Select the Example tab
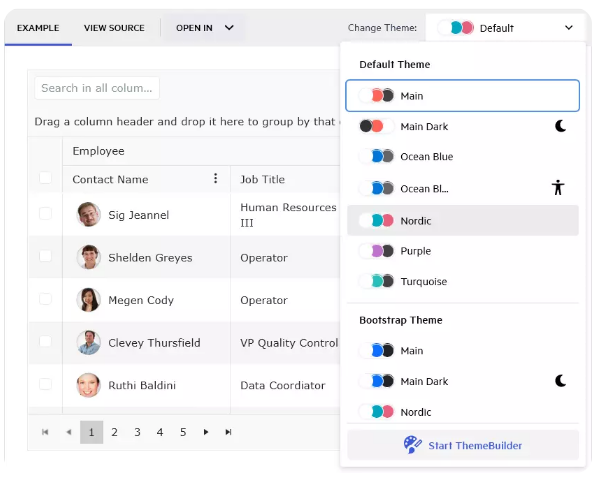 pos(38,28)
